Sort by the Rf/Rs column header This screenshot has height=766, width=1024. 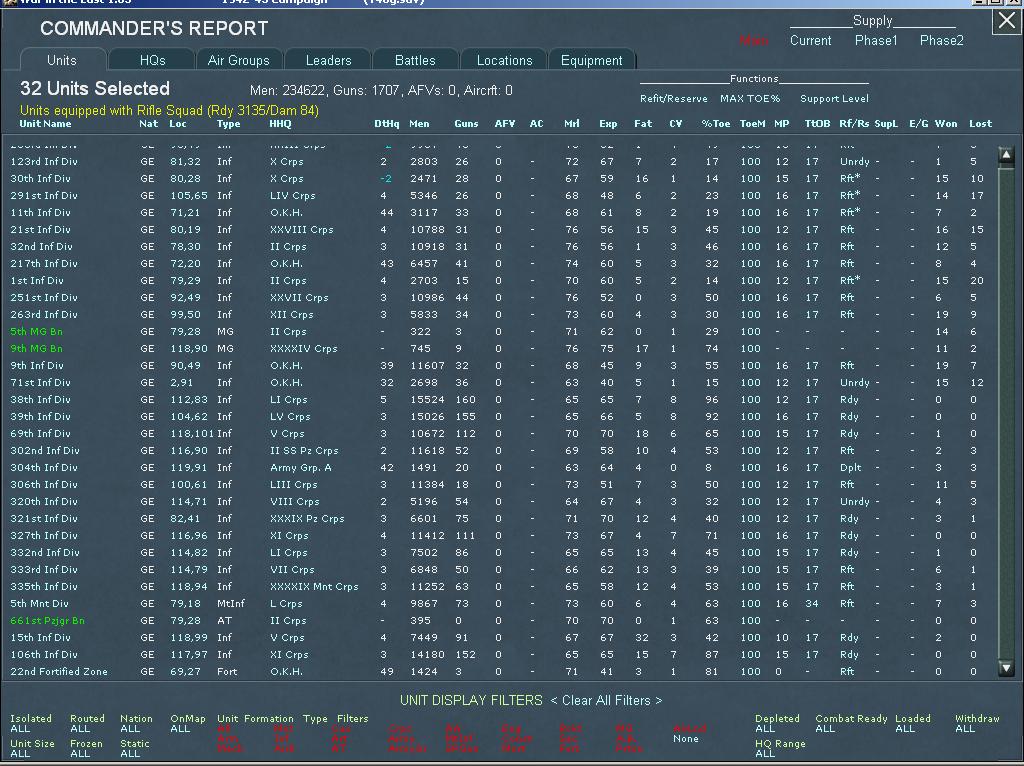854,123
